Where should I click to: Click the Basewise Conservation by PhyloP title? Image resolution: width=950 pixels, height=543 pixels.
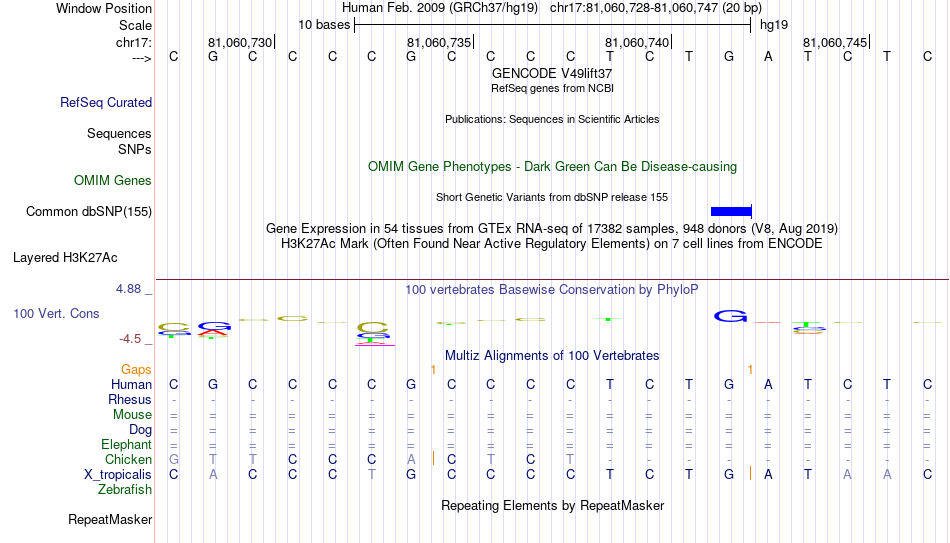pyautogui.click(x=552, y=290)
